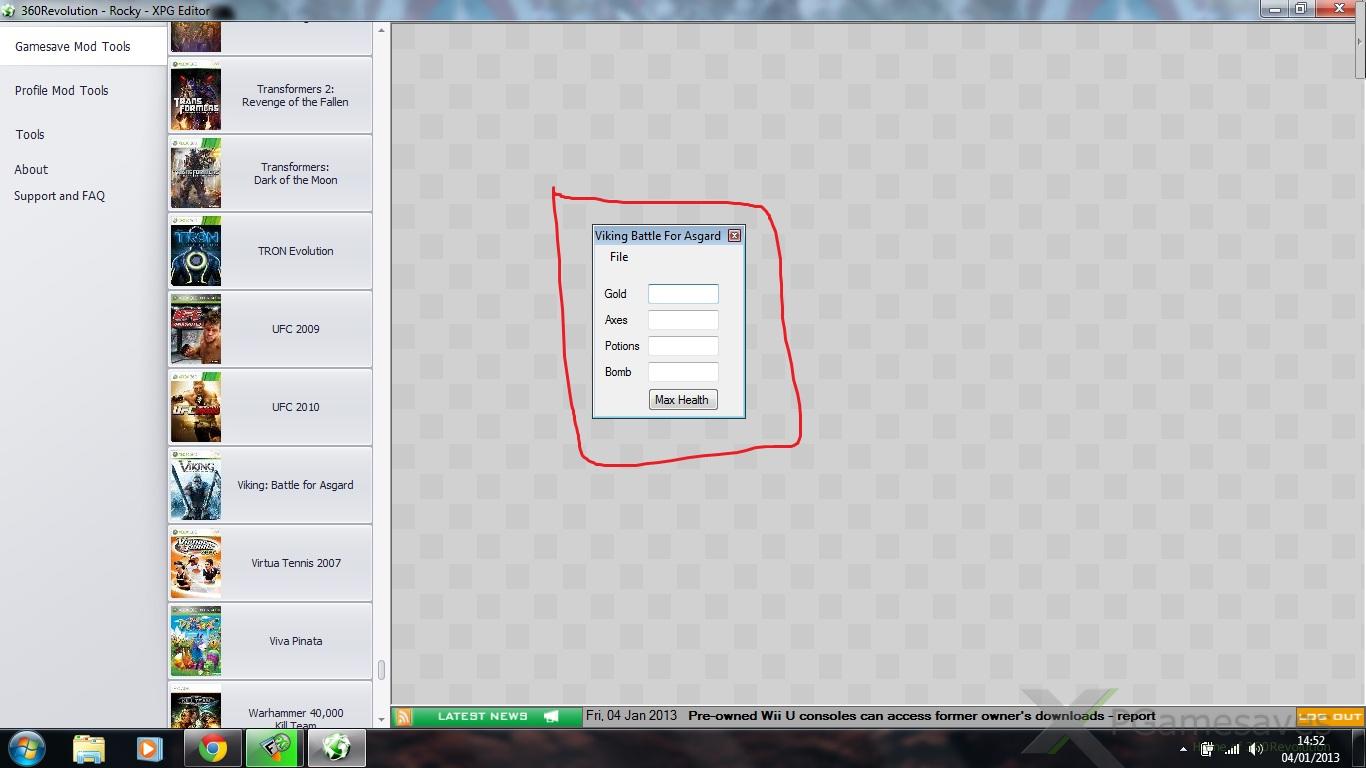Click the Potions input field
This screenshot has width=1366, height=768.
[x=683, y=346]
